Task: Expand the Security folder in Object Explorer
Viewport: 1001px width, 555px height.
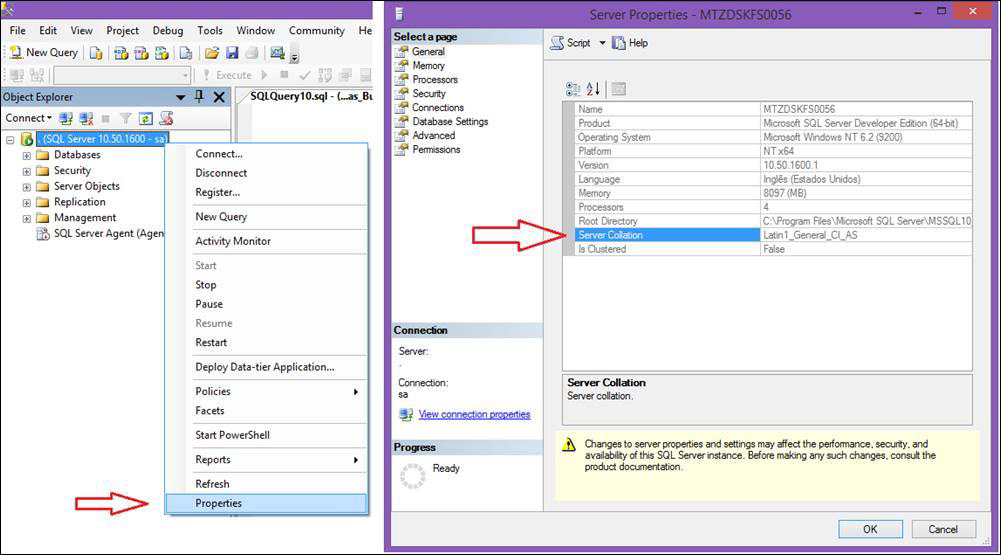Action: tap(26, 171)
